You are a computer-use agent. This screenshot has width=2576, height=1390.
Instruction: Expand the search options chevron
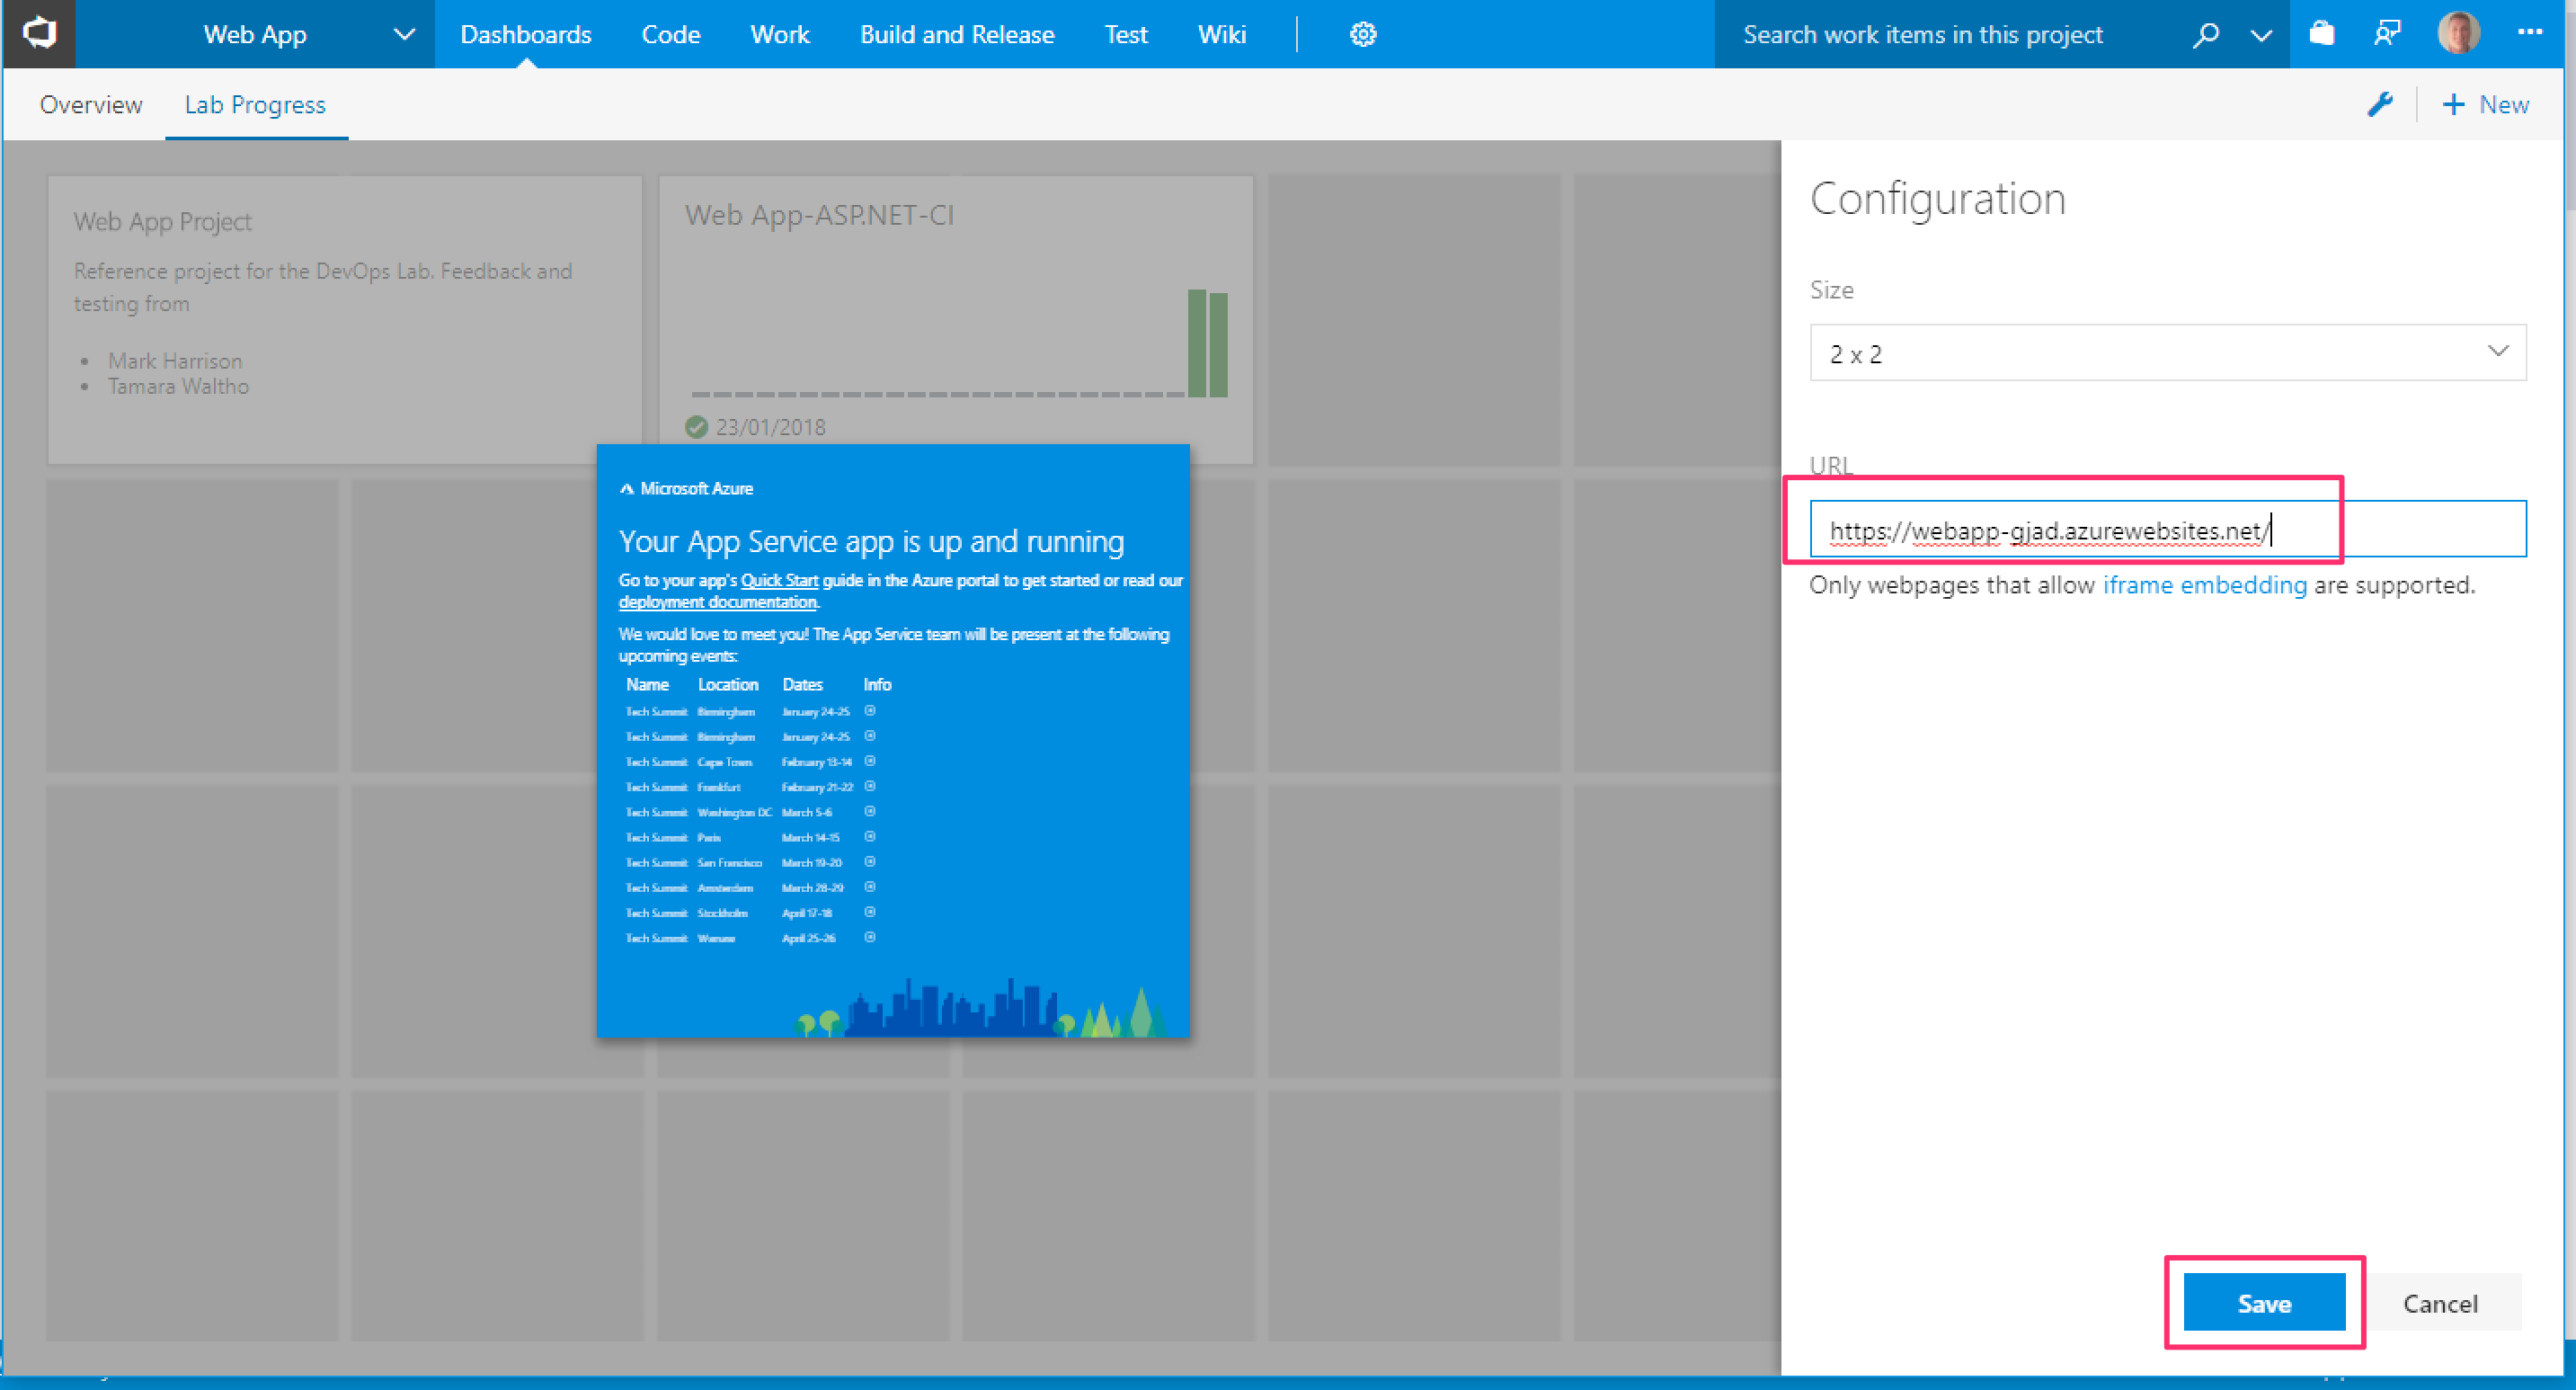[2260, 35]
